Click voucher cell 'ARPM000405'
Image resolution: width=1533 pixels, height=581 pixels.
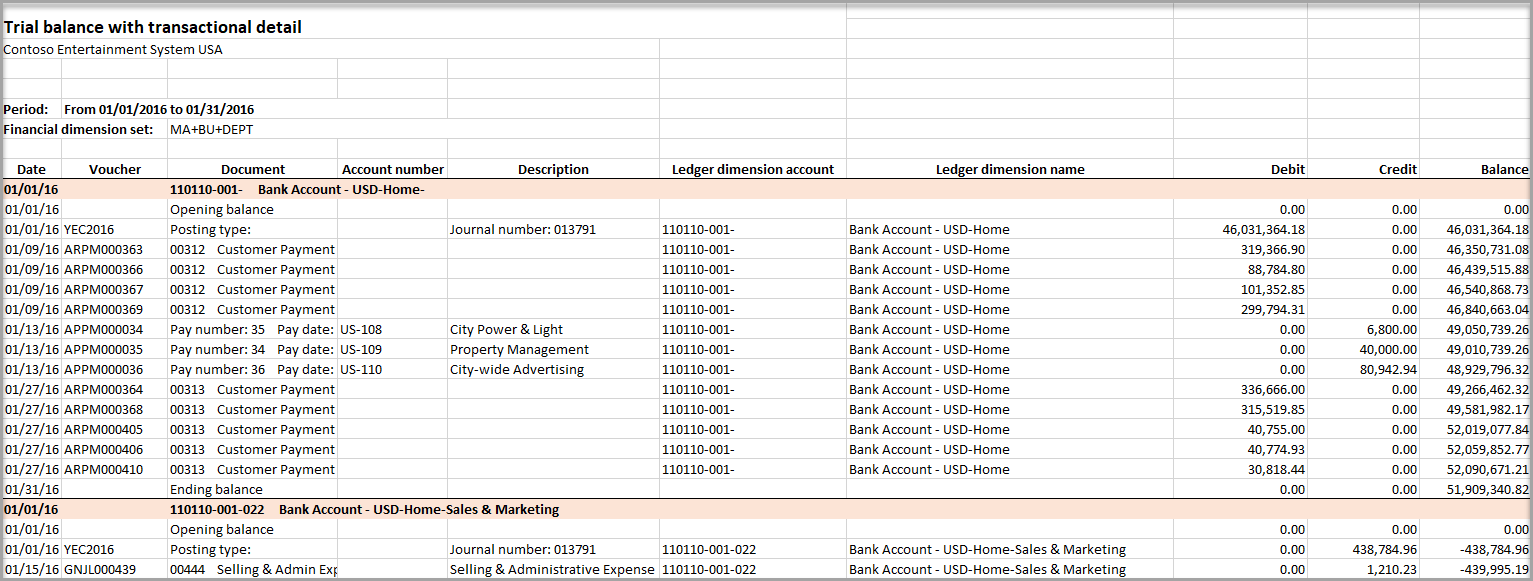coord(103,429)
